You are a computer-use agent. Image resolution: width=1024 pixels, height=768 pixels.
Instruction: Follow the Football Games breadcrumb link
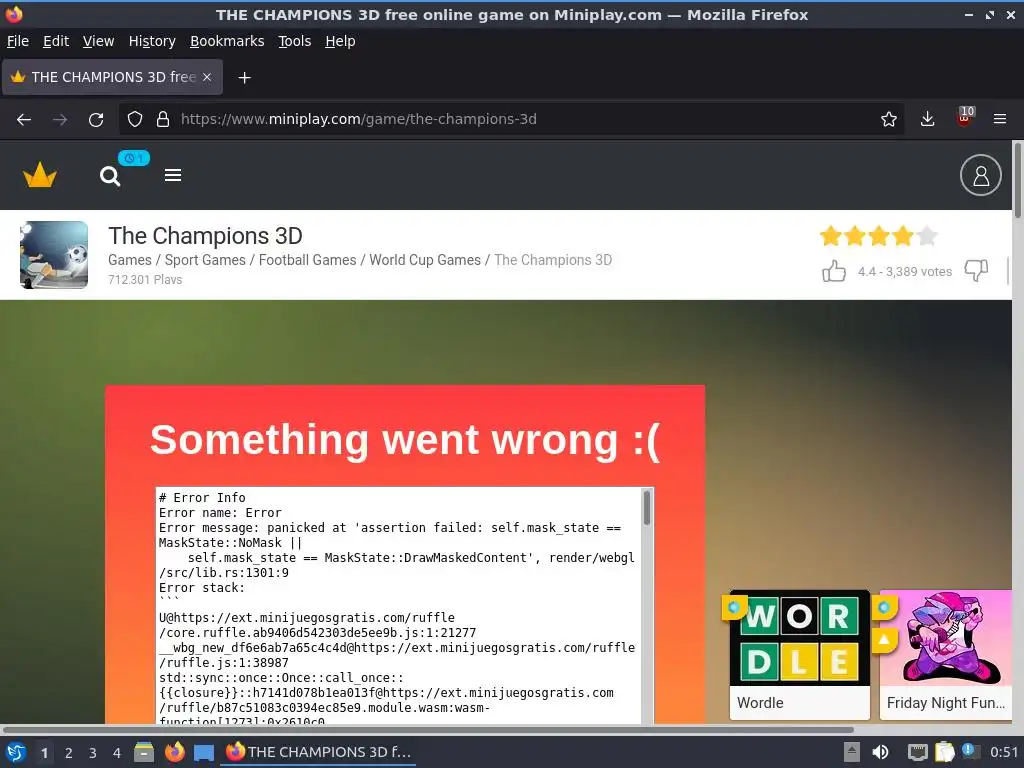(308, 260)
